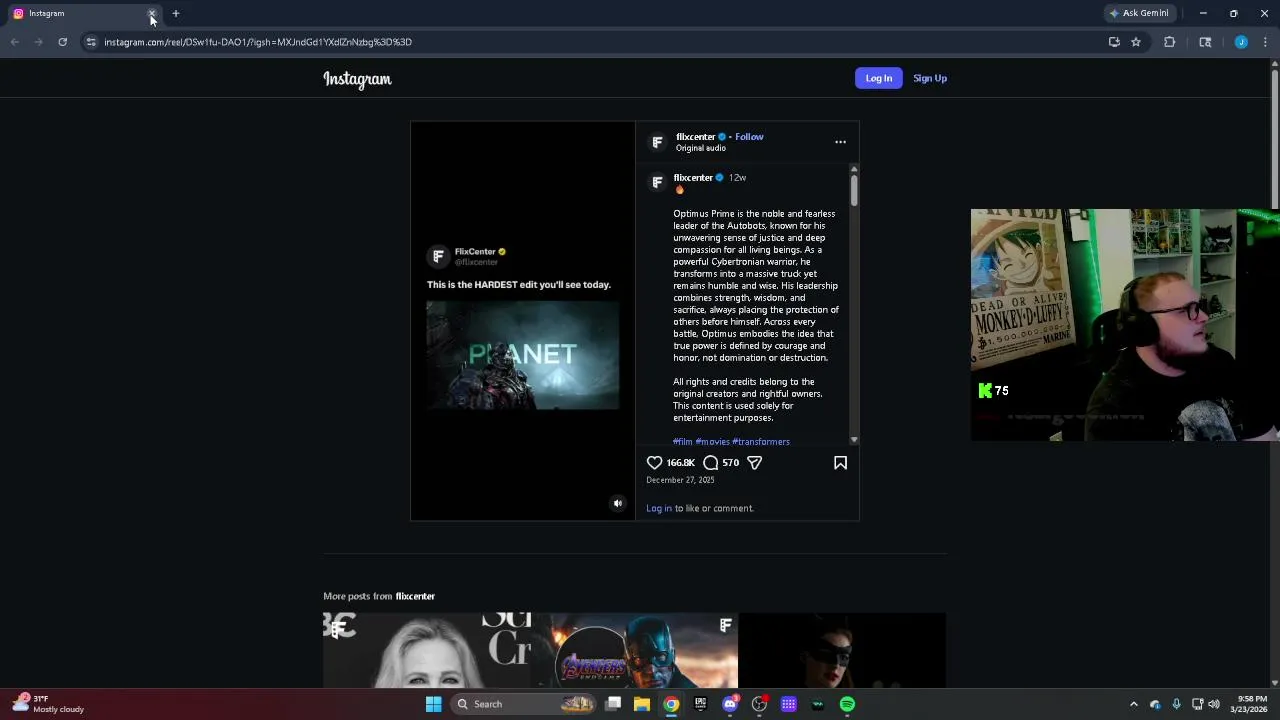Image resolution: width=1280 pixels, height=720 pixels.
Task: Close the Instagram tab
Action: coord(152,14)
